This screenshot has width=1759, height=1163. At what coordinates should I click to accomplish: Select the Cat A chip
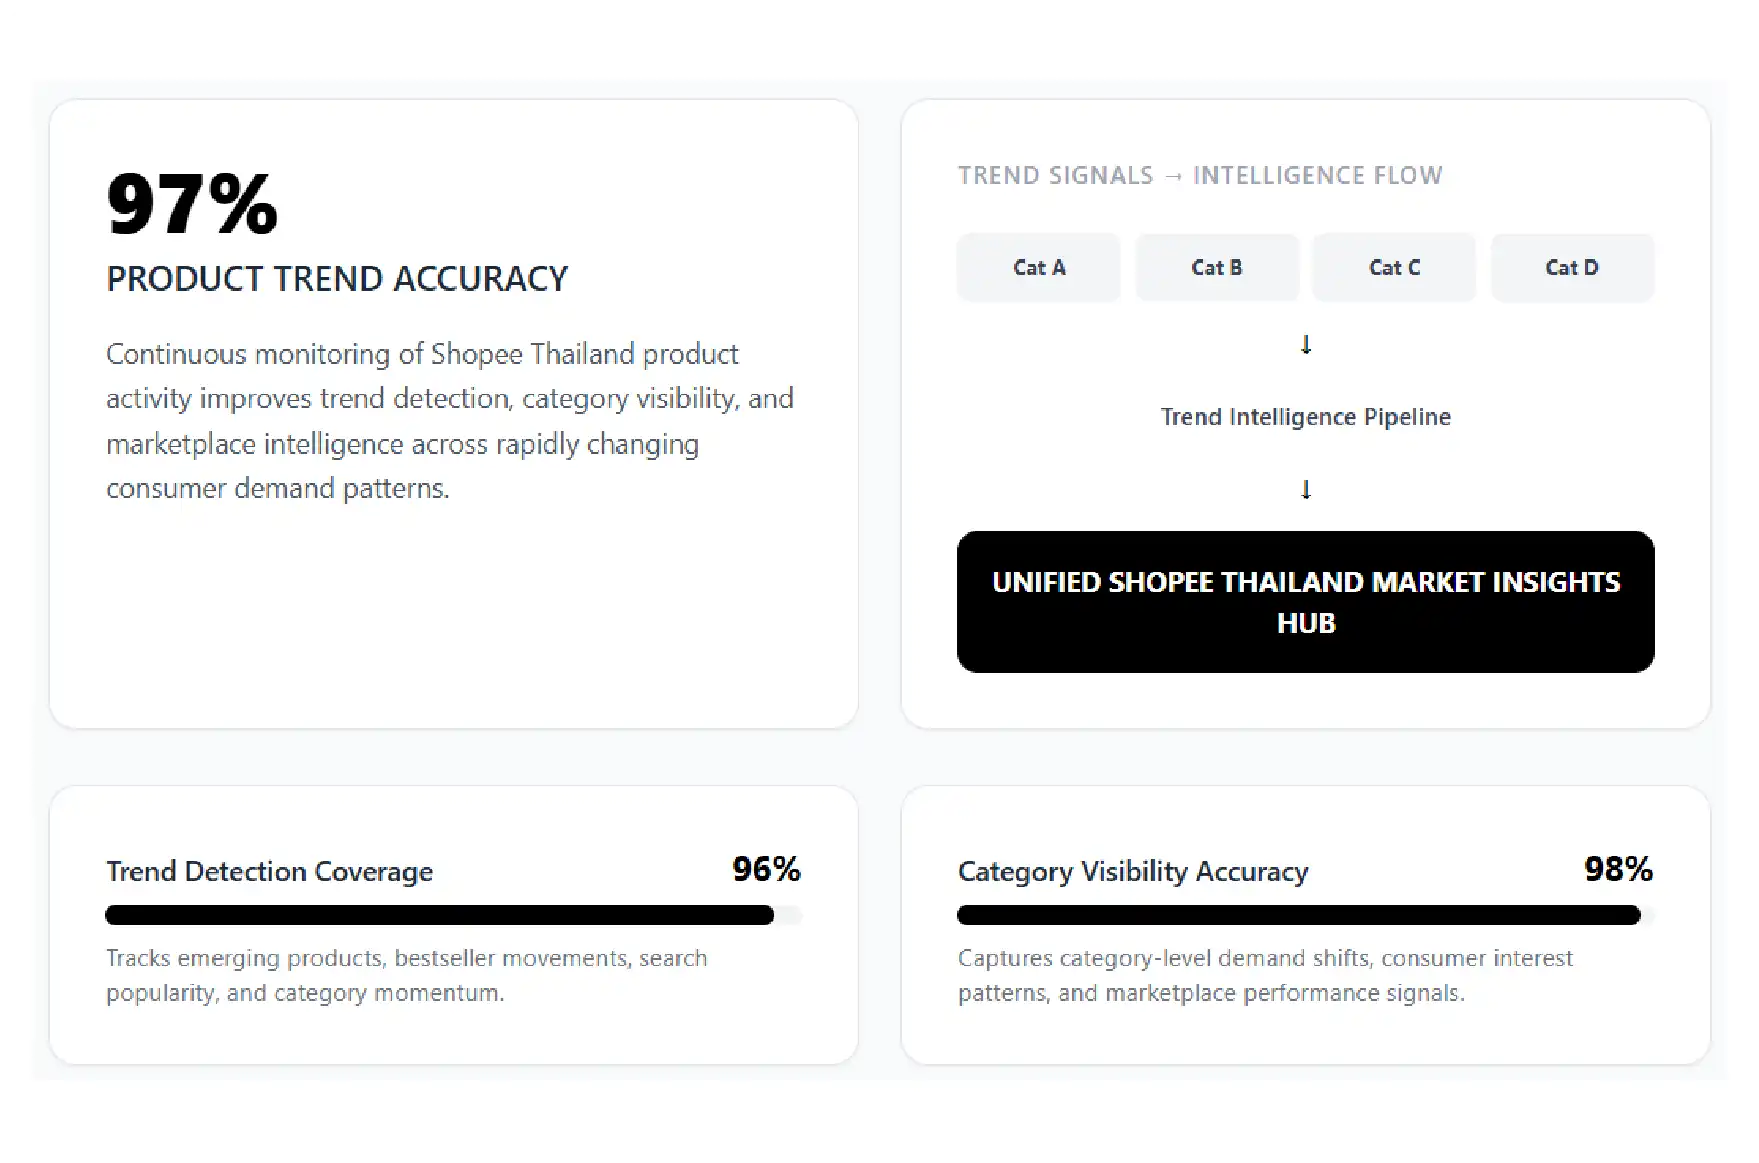coord(1038,267)
